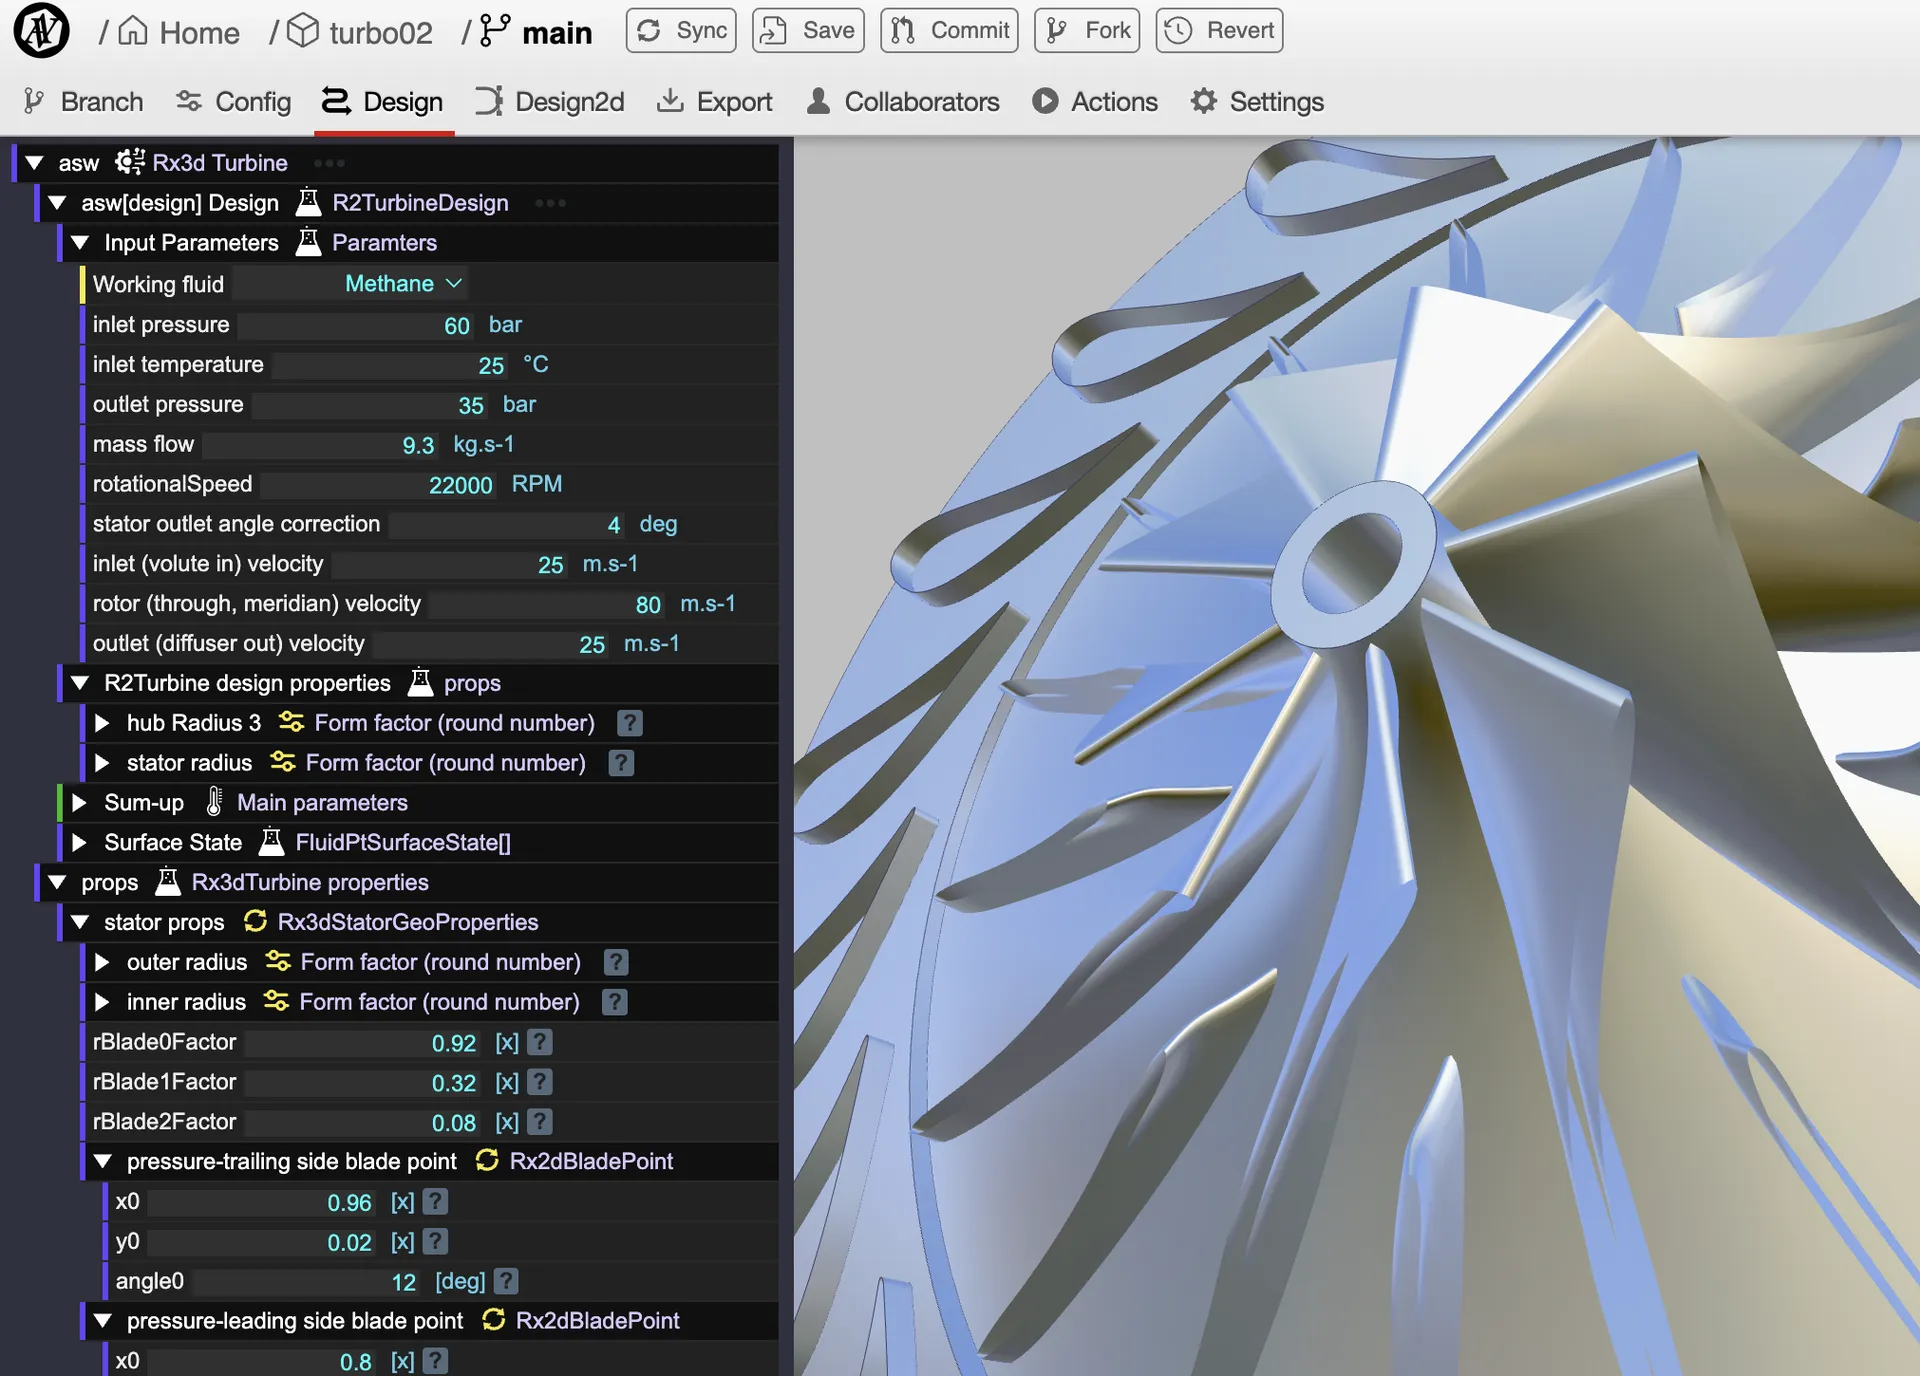Collapse pressure-leading side blade point
This screenshot has height=1376, width=1920.
pos(102,1321)
